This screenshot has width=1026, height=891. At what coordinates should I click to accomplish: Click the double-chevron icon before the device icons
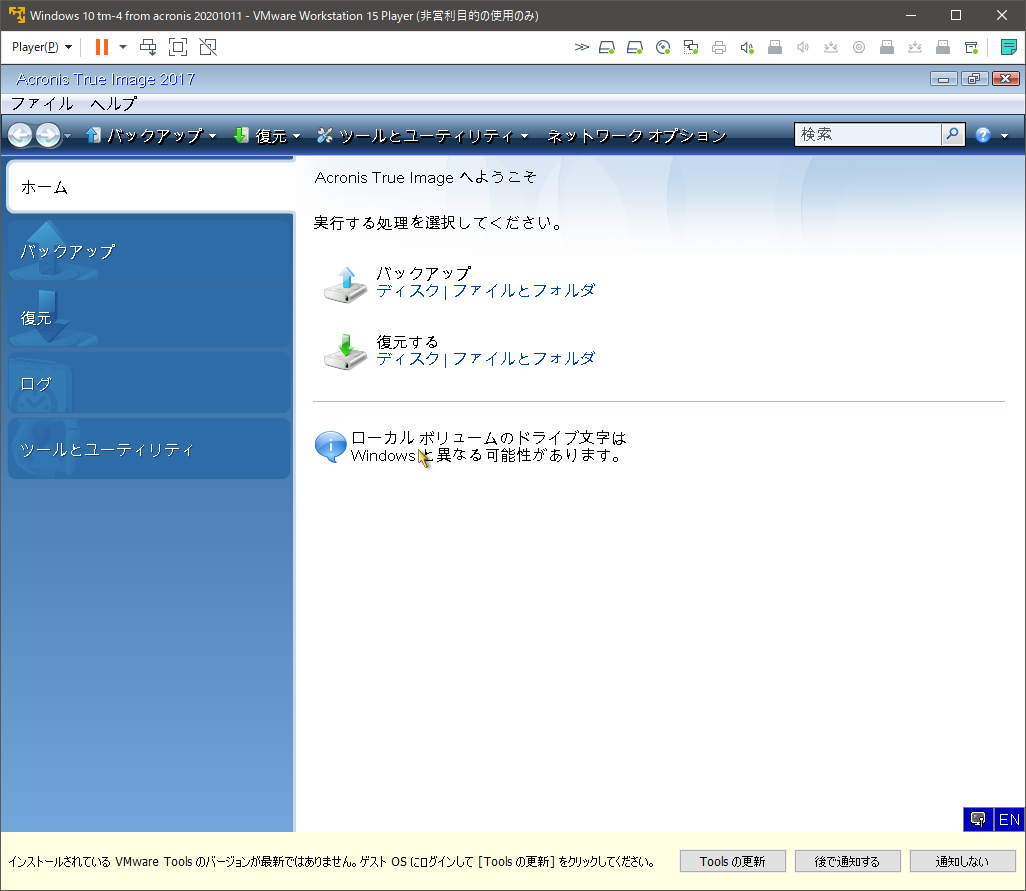[581, 47]
